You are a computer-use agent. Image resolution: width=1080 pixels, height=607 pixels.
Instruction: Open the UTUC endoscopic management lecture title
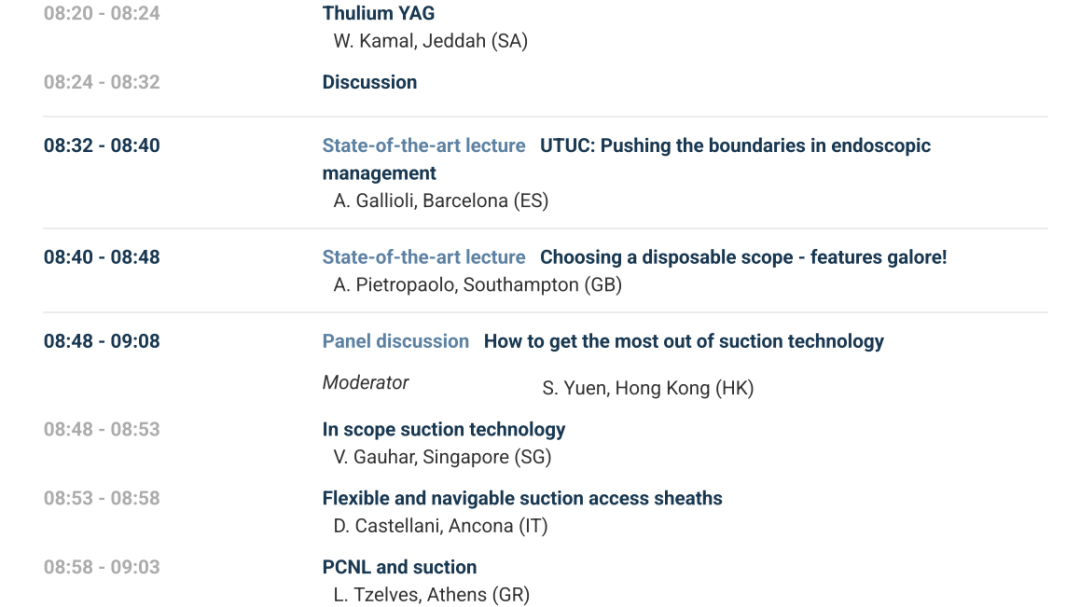coord(735,146)
